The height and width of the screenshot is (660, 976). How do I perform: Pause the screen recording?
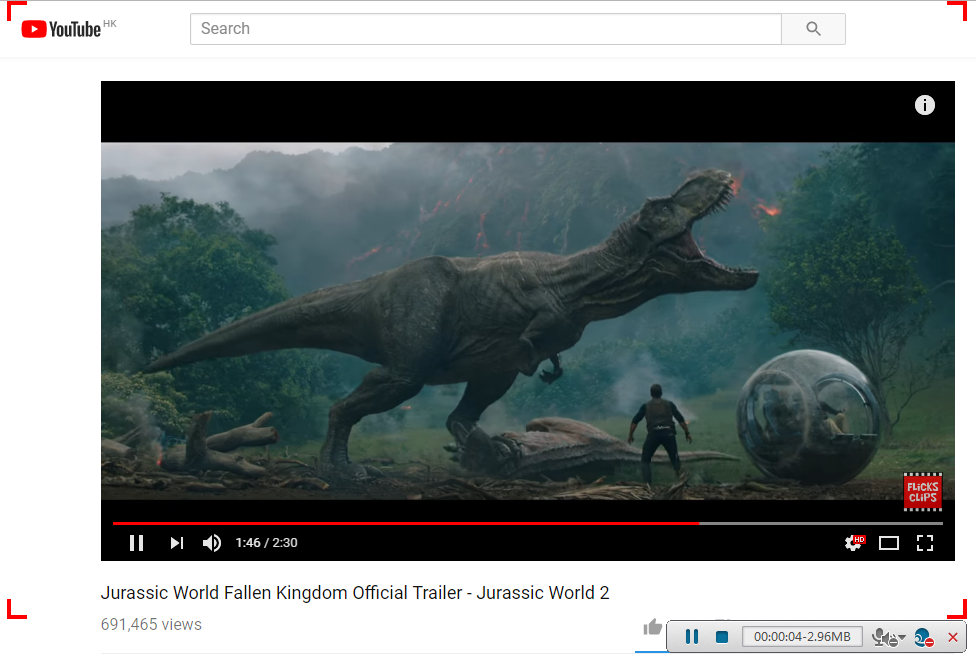[691, 637]
